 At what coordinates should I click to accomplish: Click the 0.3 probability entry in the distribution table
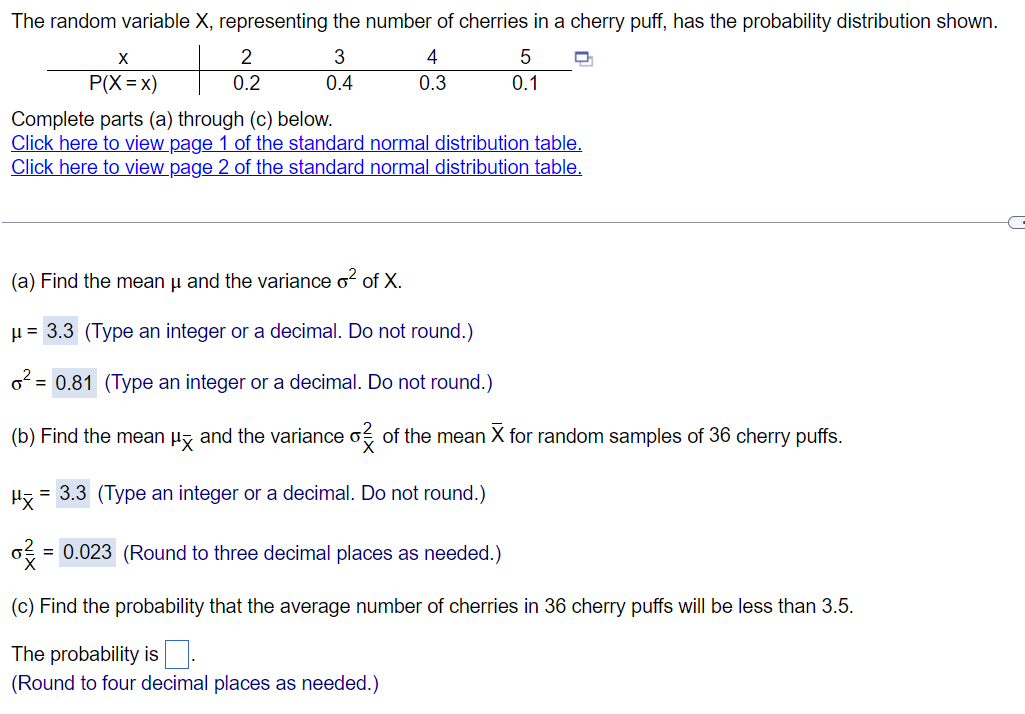[431, 84]
